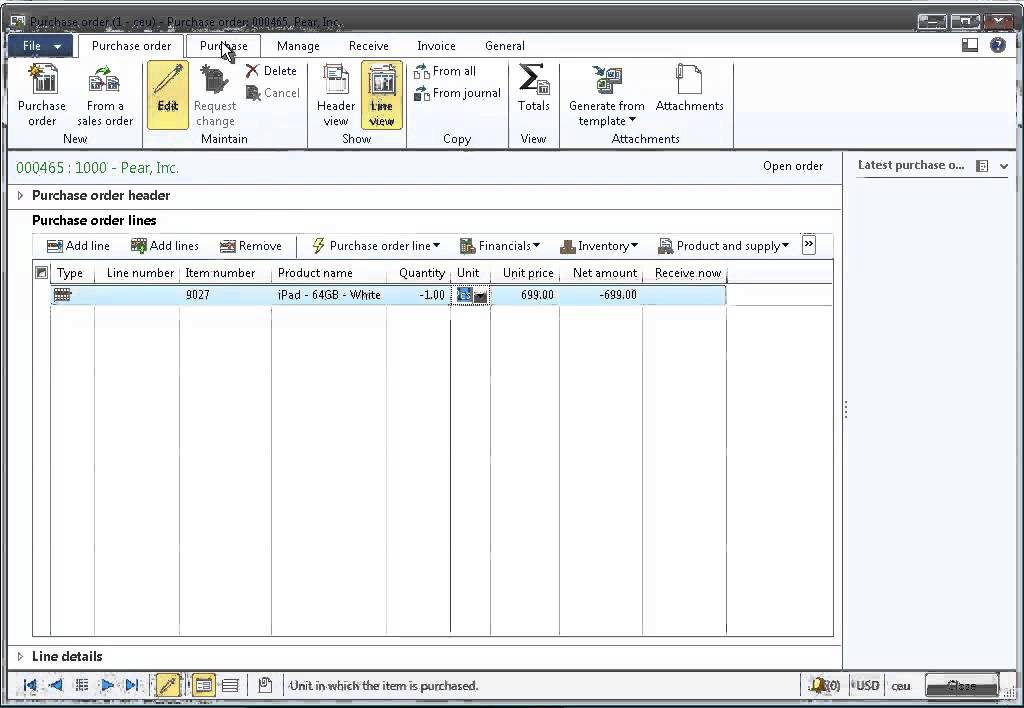Open the Invoice ribbon tab
Image resolution: width=1024 pixels, height=708 pixels.
point(436,46)
